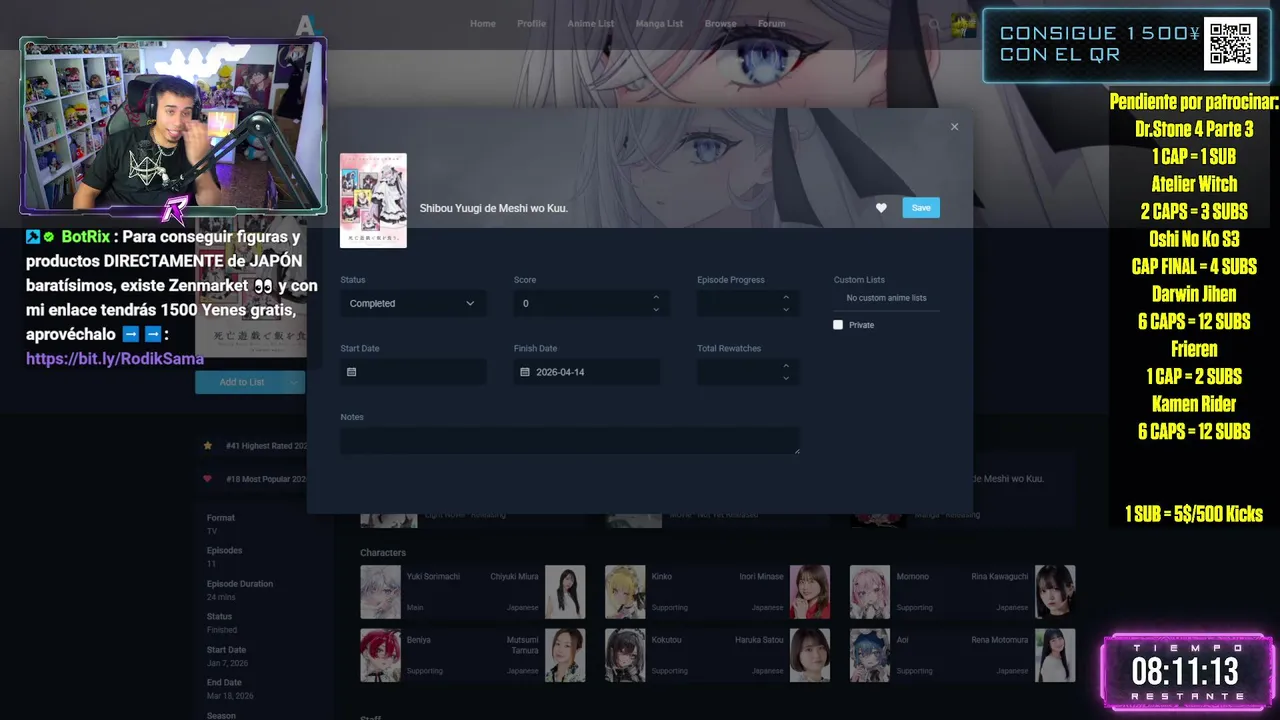This screenshot has height=720, width=1280.
Task: Click the 08:11:13 countdown timer overlay
Action: coord(1187,672)
